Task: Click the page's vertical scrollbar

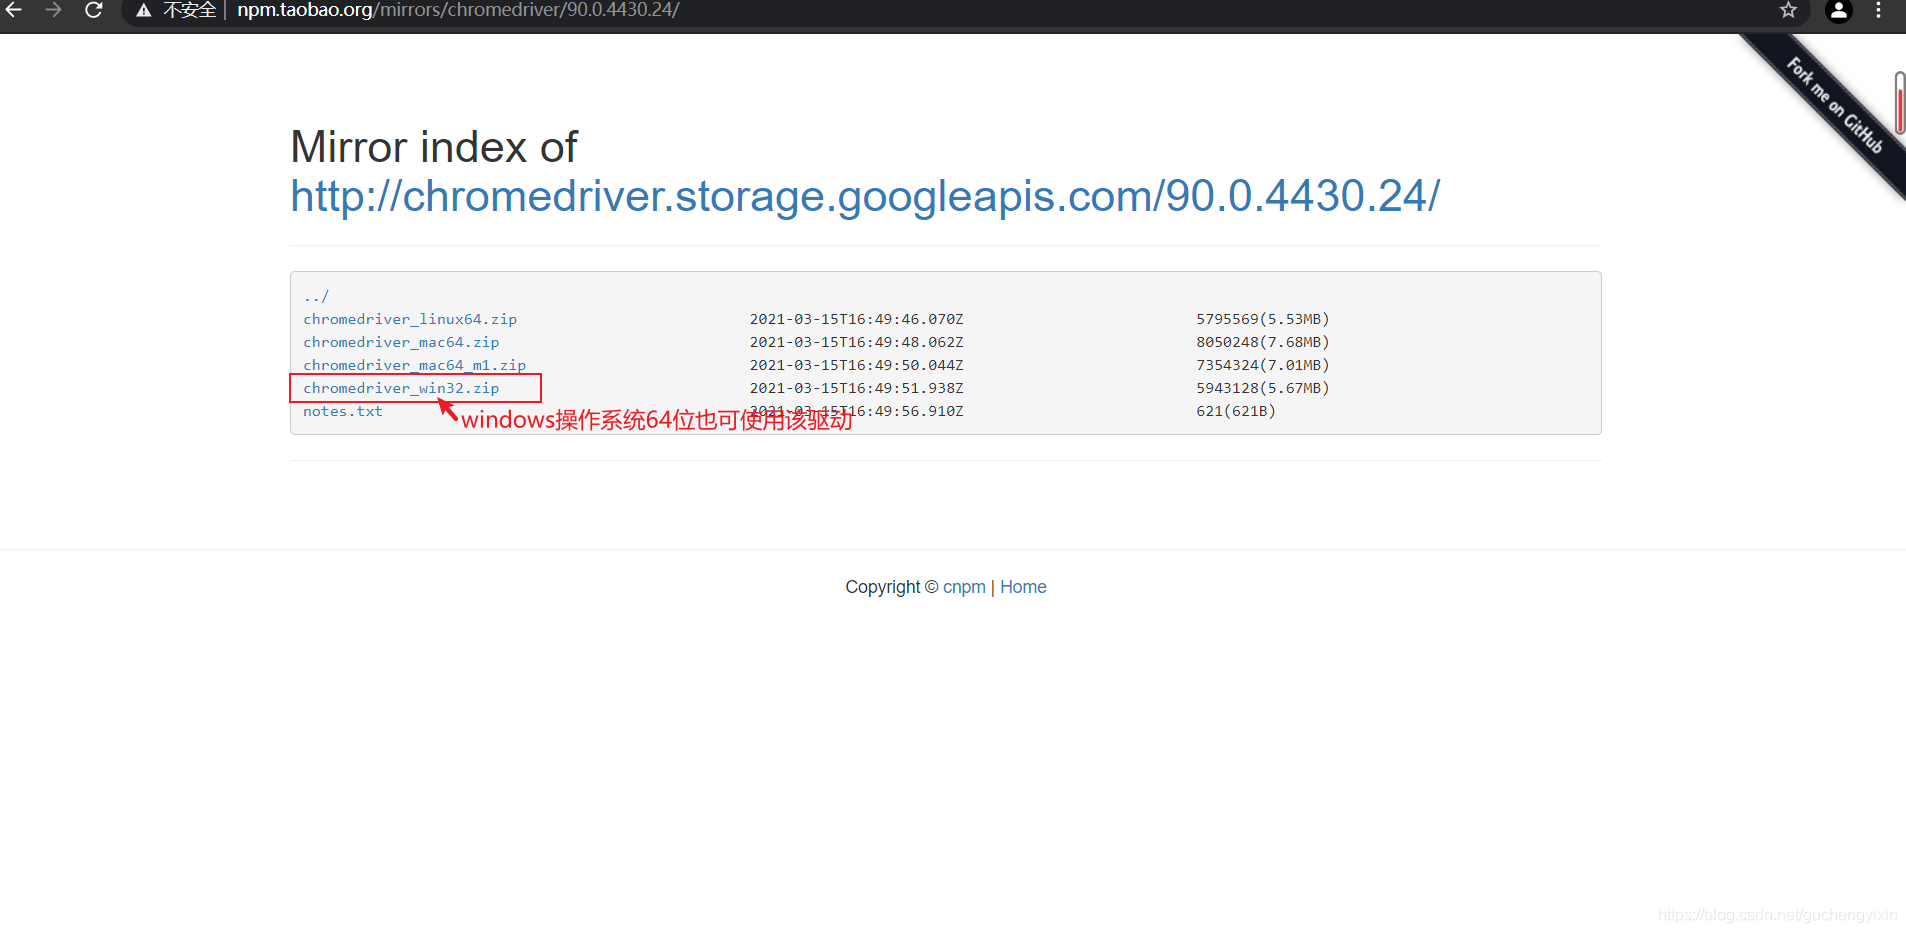Action: click(1899, 103)
